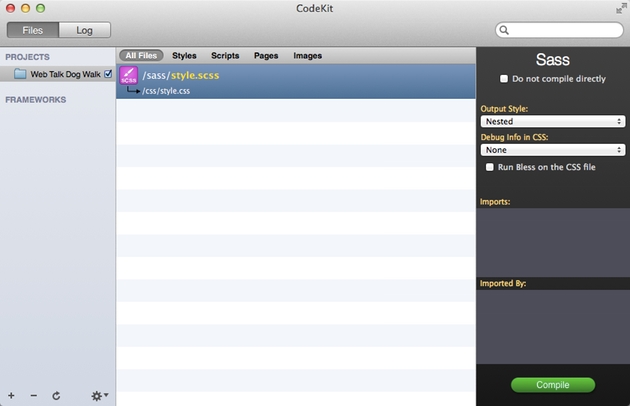Viewport: 630px width, 406px height.
Task: Click the FRAMEWORKS section header
Action: click(x=36, y=100)
